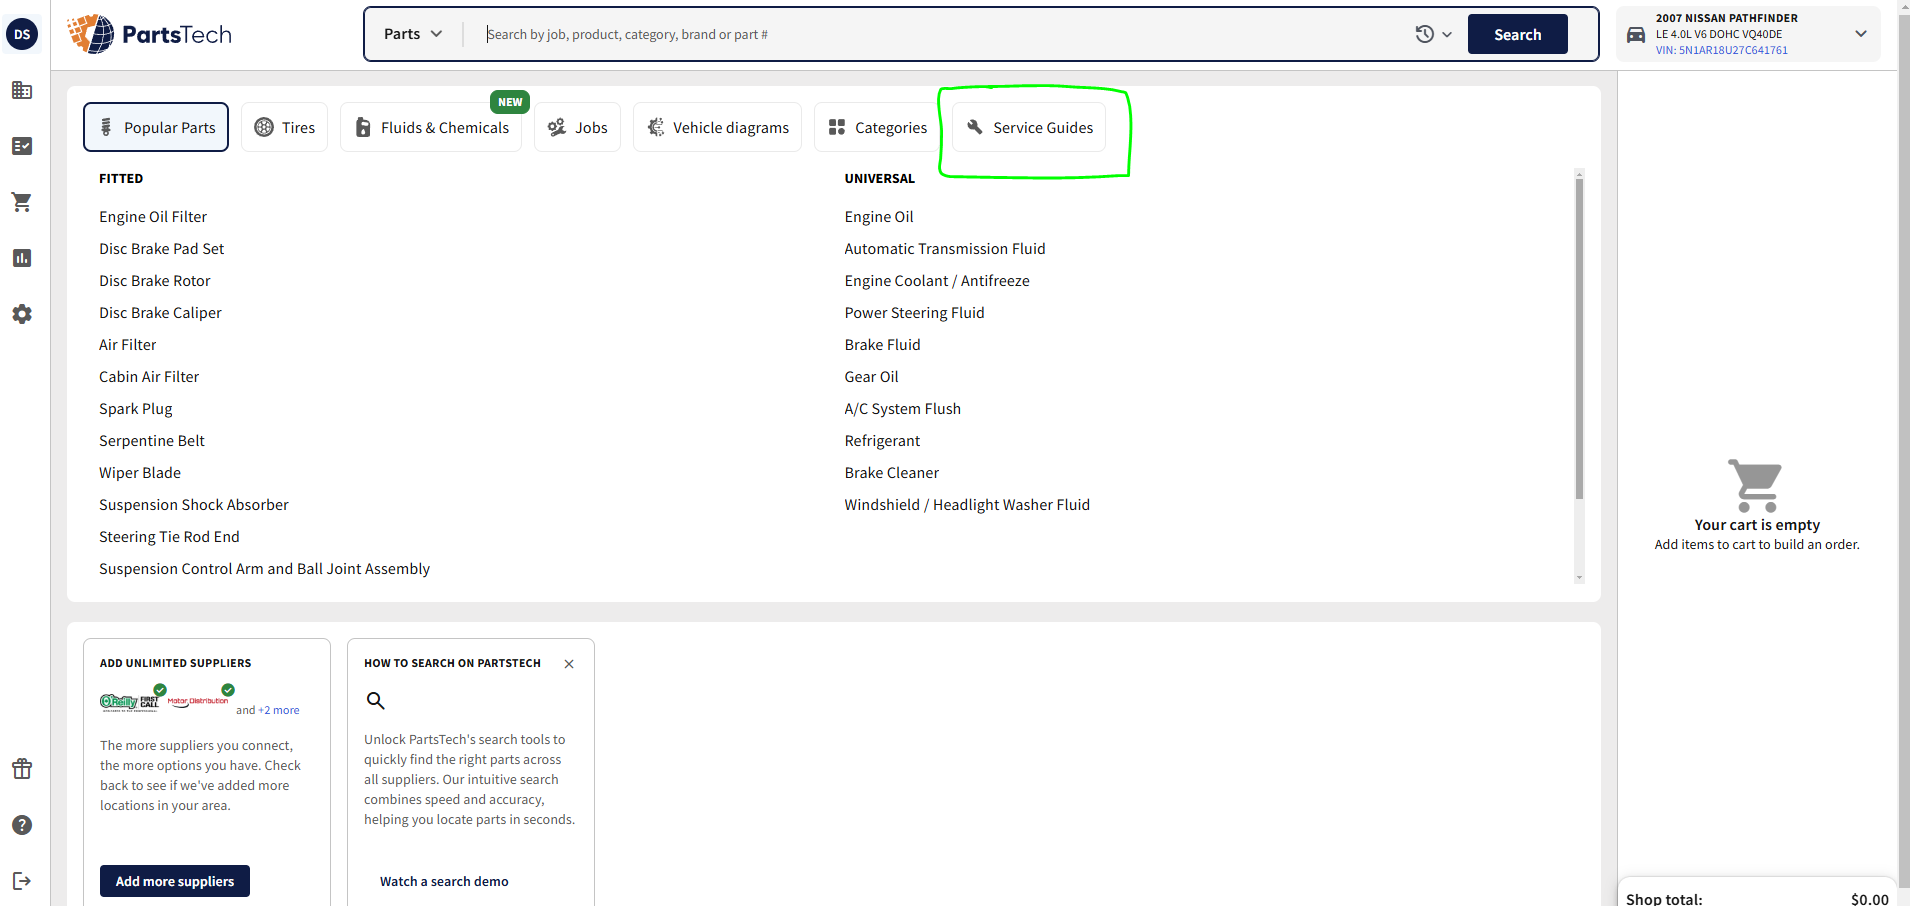Open the gift rewards icon
The width and height of the screenshot is (1910, 906).
pyautogui.click(x=22, y=769)
